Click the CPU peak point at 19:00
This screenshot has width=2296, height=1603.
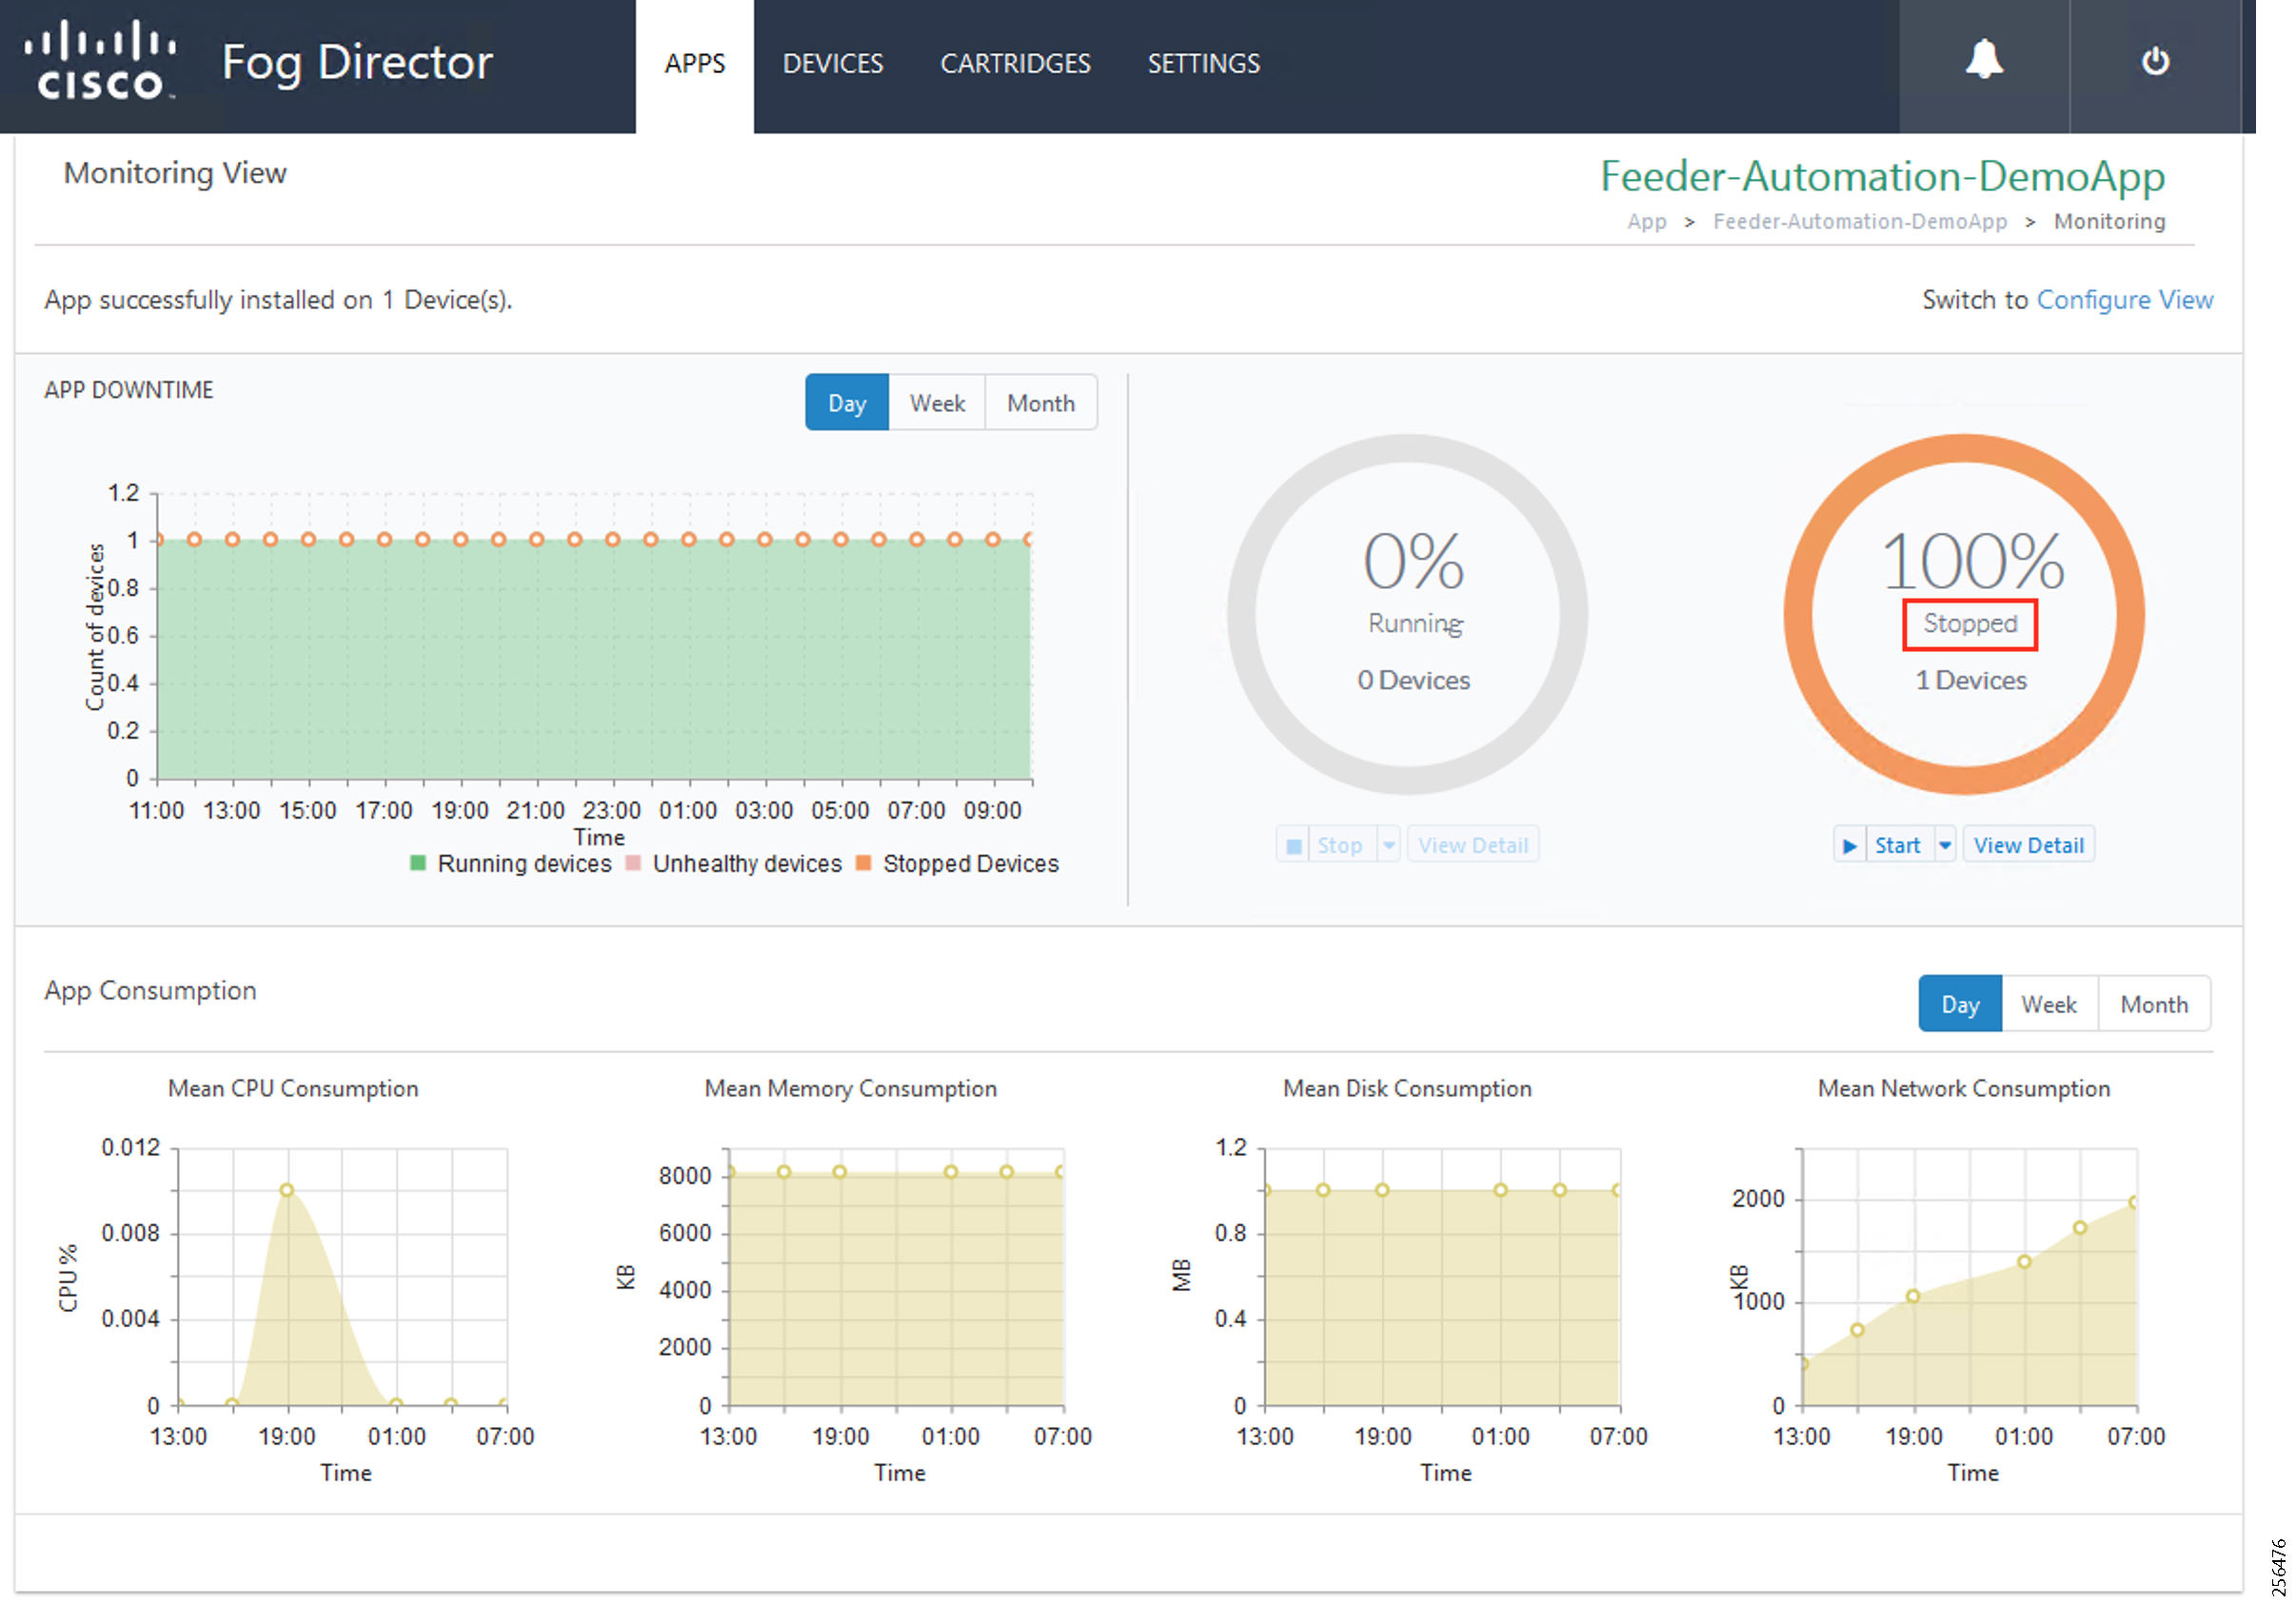coord(286,1189)
